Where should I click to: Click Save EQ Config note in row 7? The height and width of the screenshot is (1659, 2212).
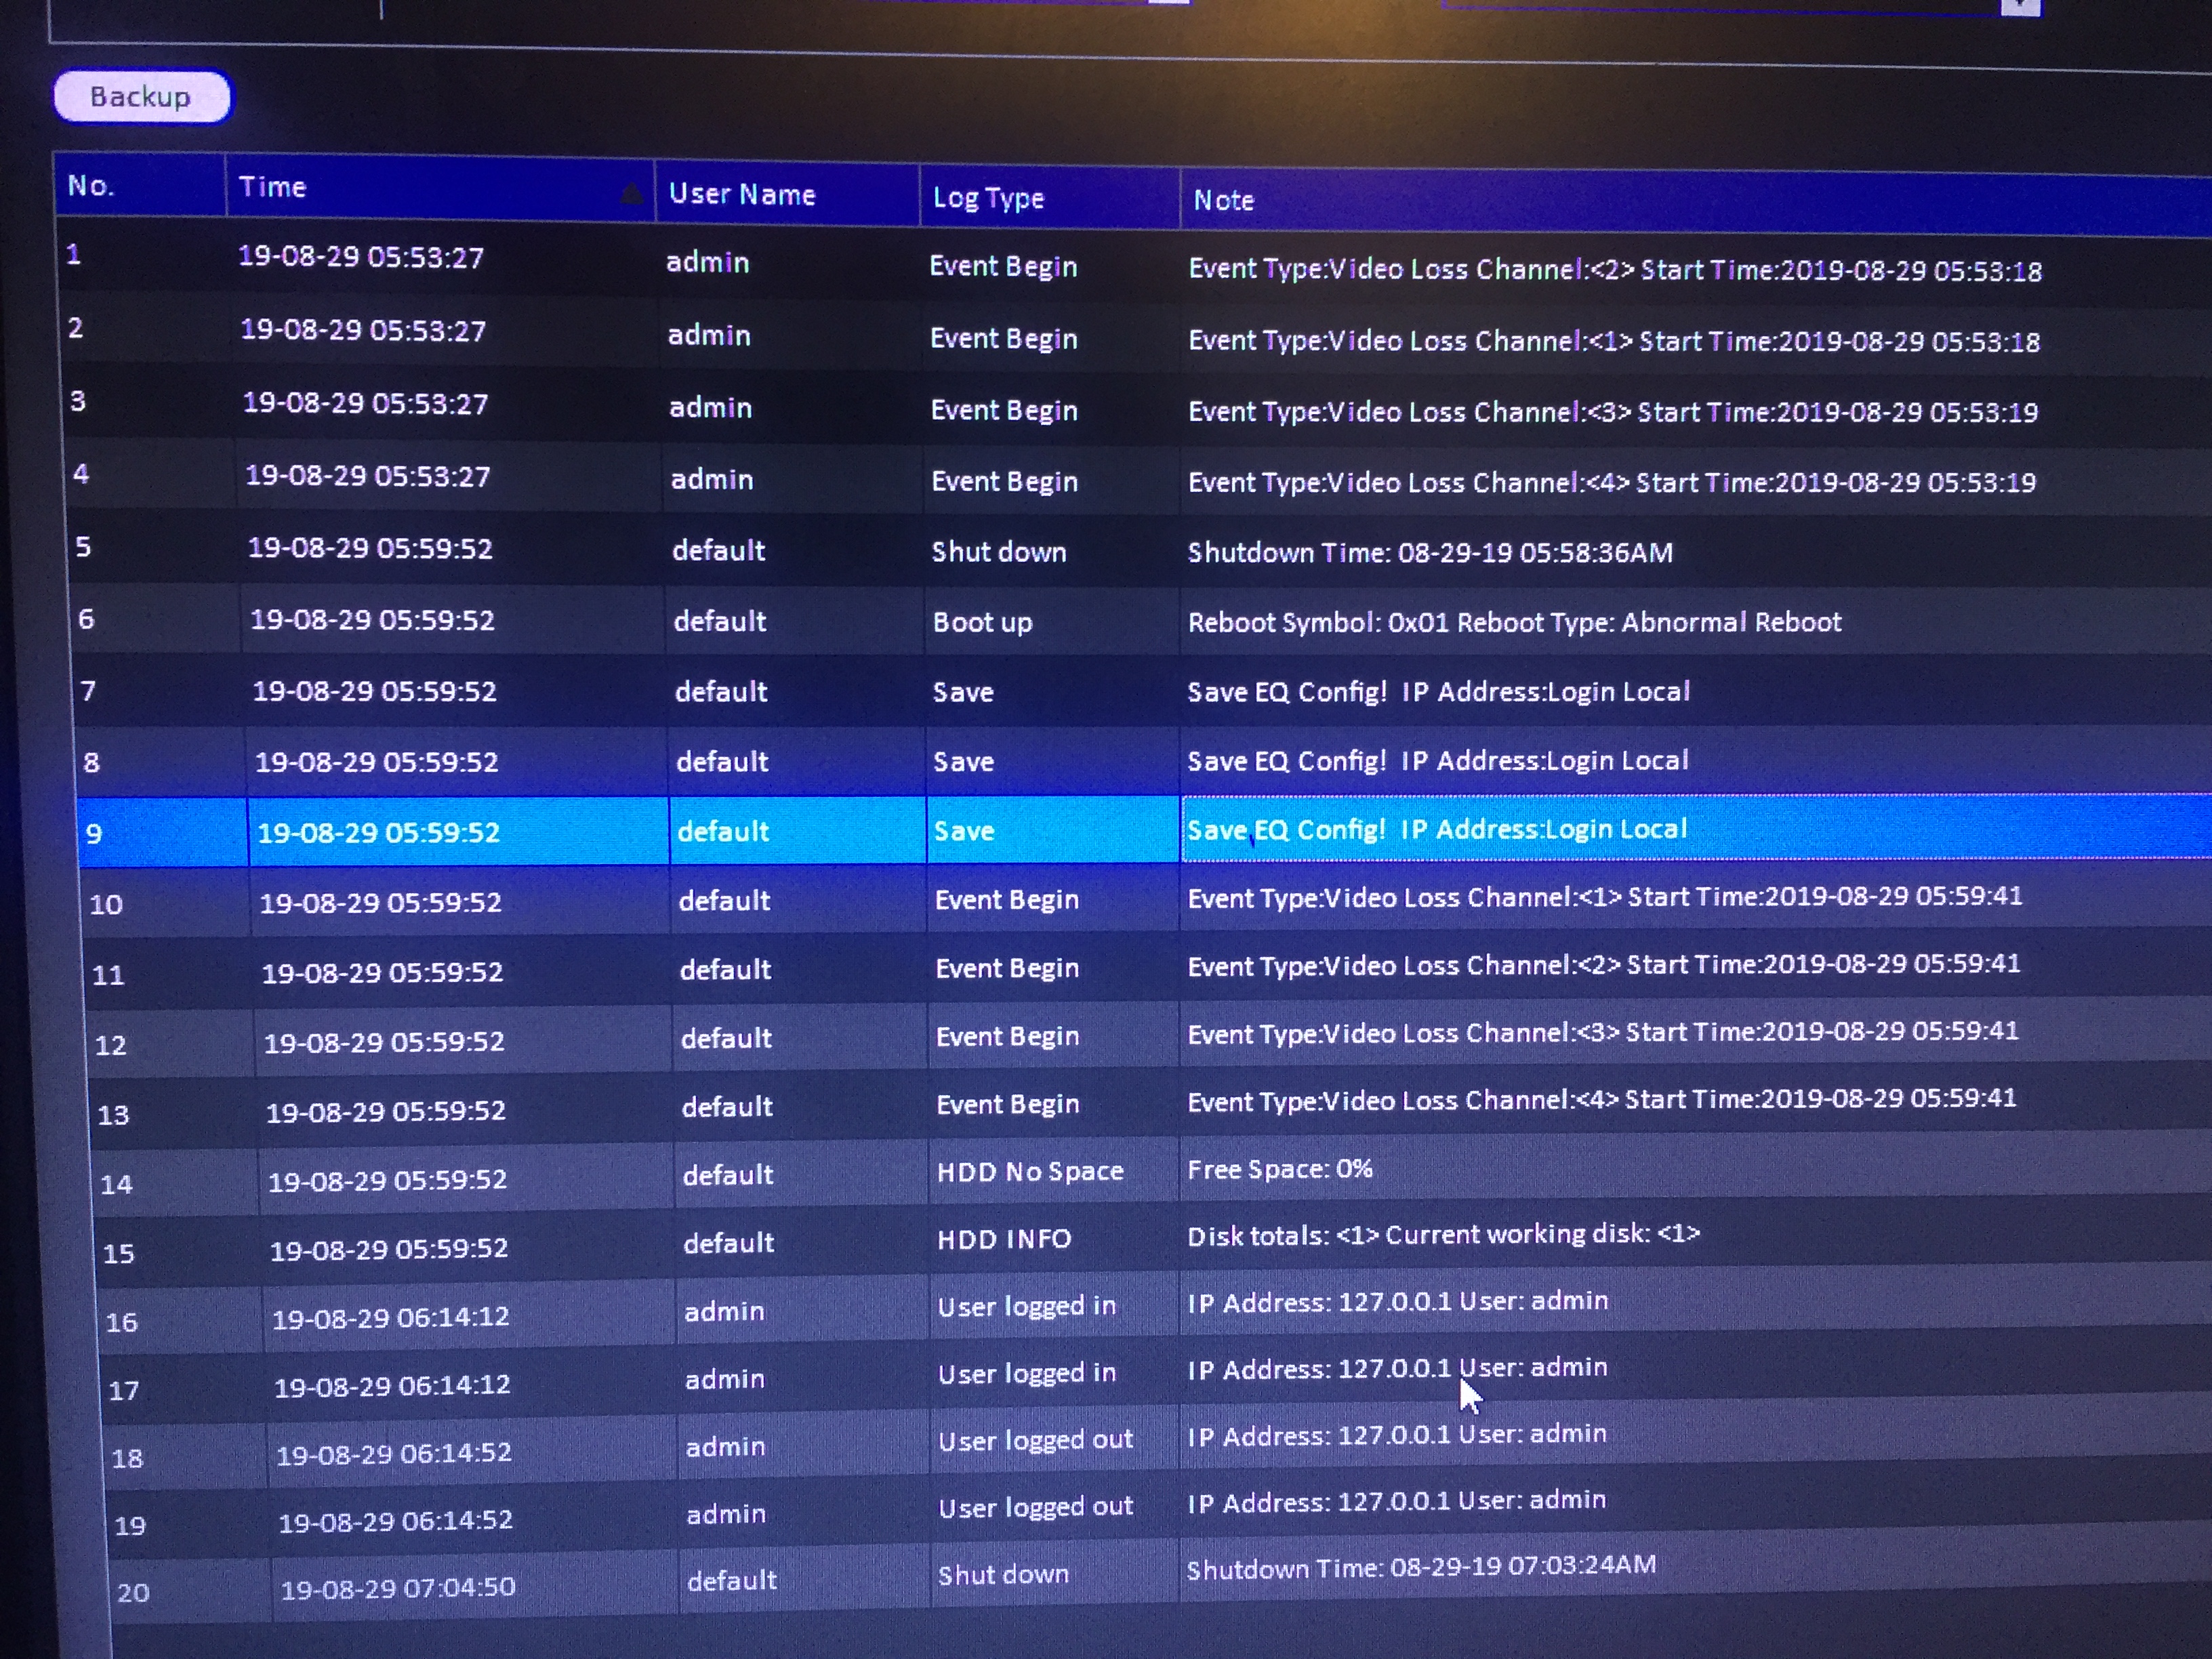click(1437, 692)
